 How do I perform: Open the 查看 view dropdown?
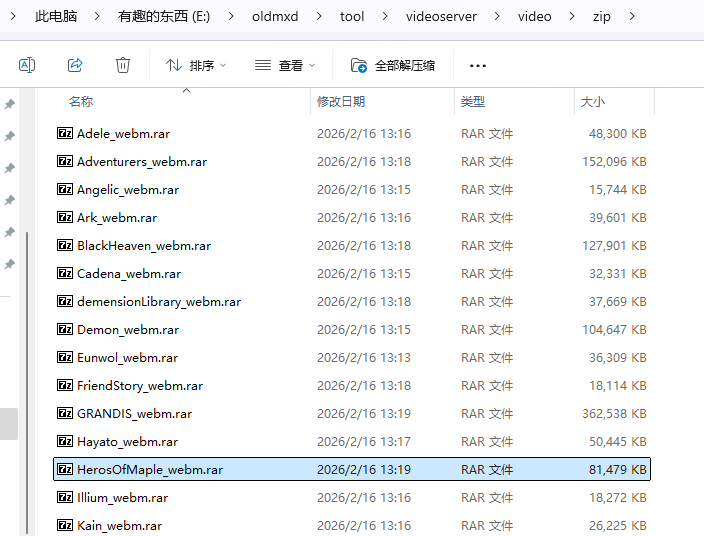(284, 66)
